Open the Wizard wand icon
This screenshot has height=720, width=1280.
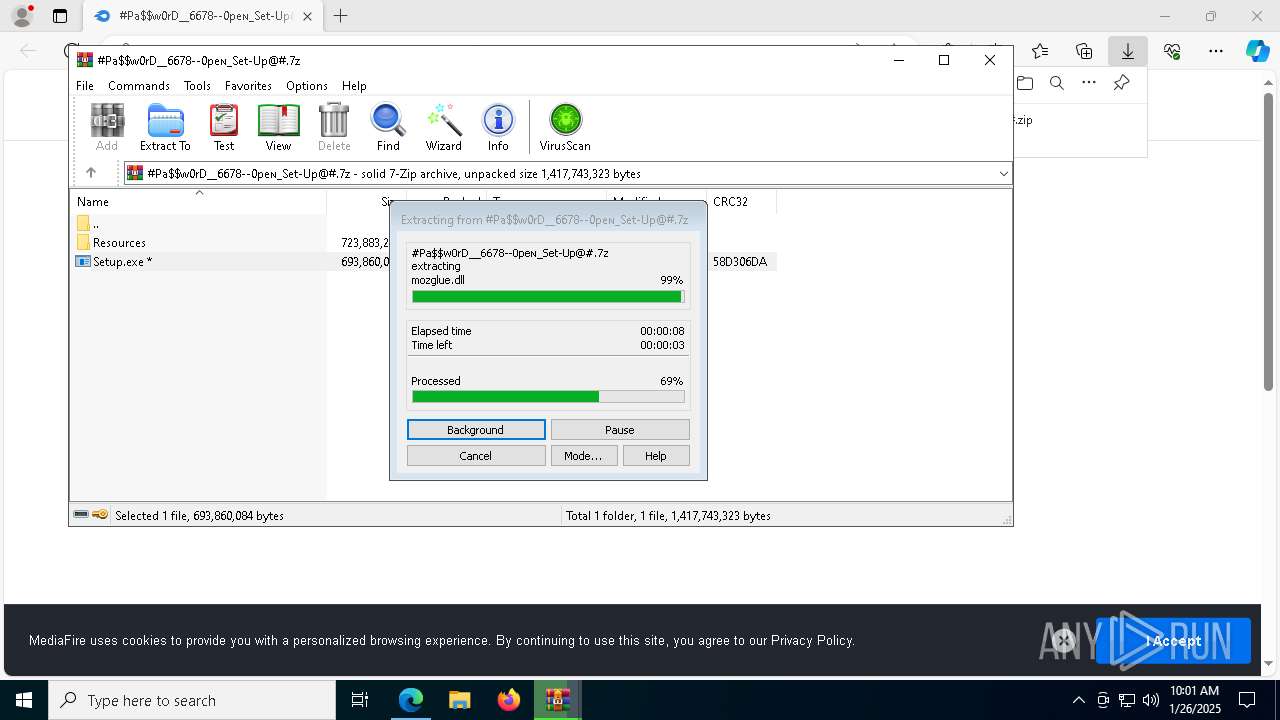[x=444, y=127]
